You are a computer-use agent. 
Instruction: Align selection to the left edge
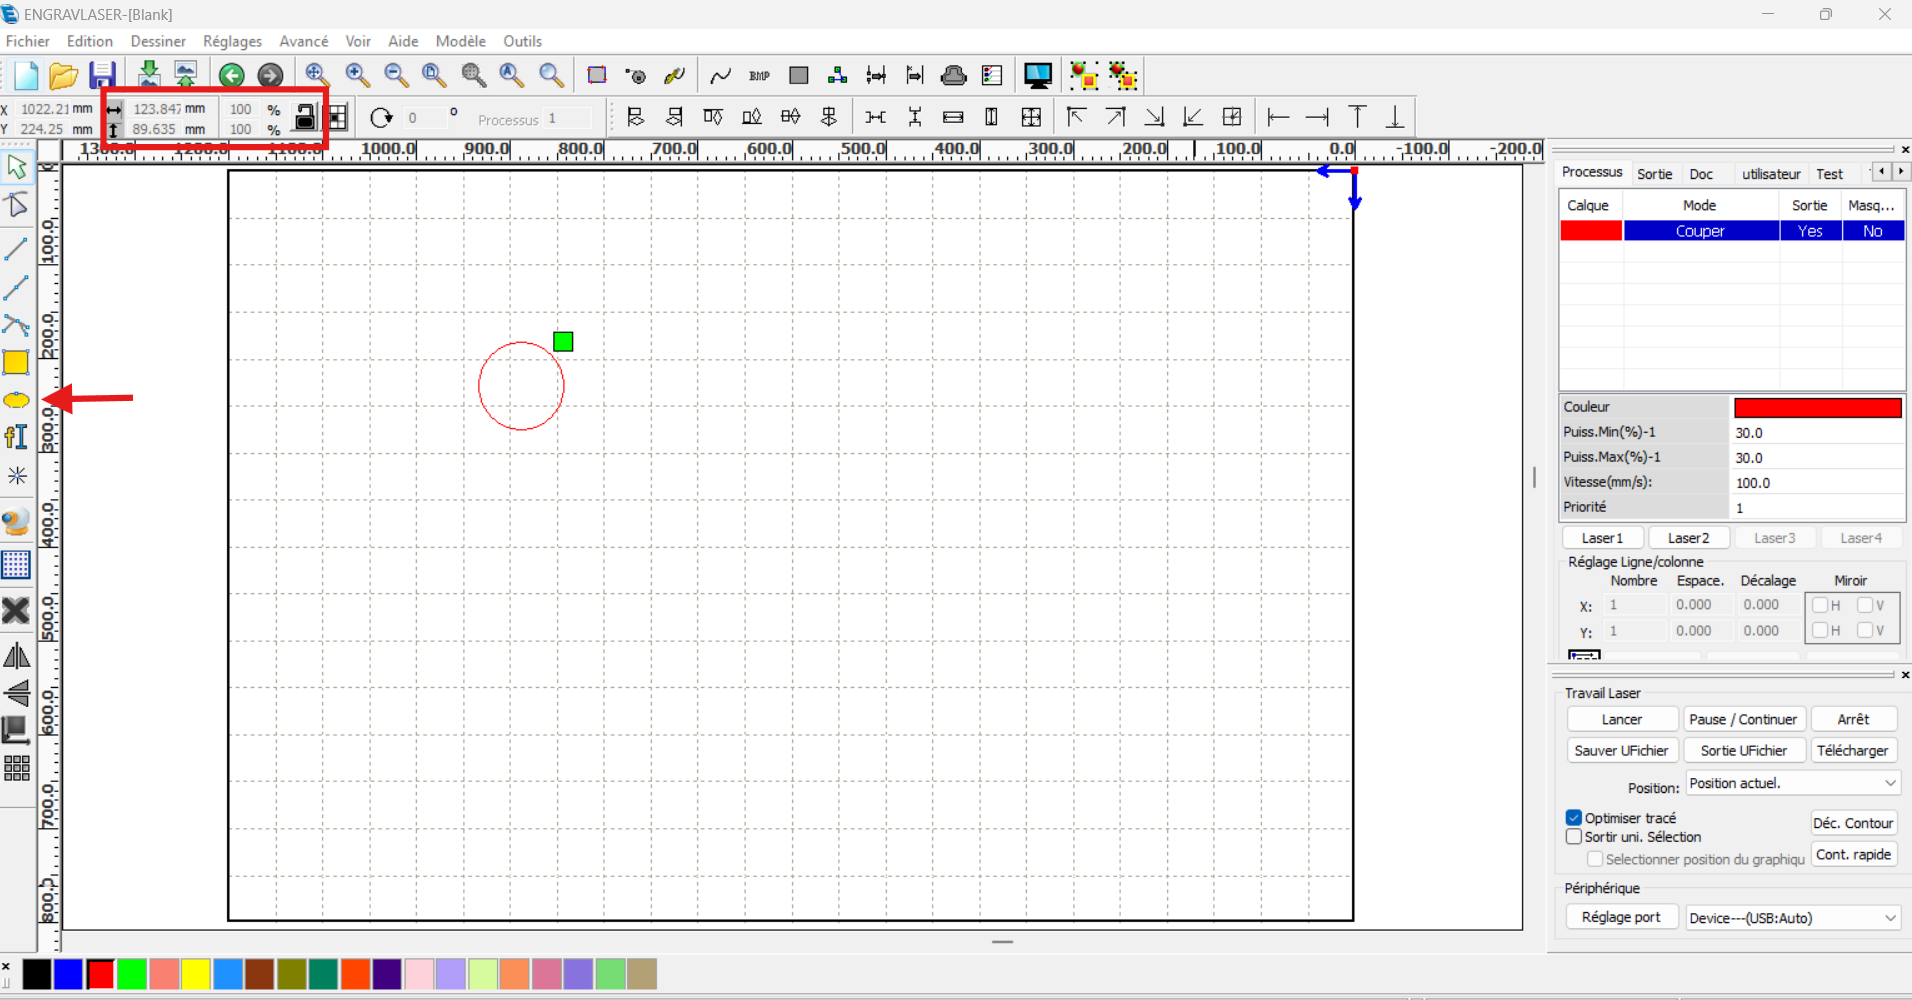(1278, 117)
